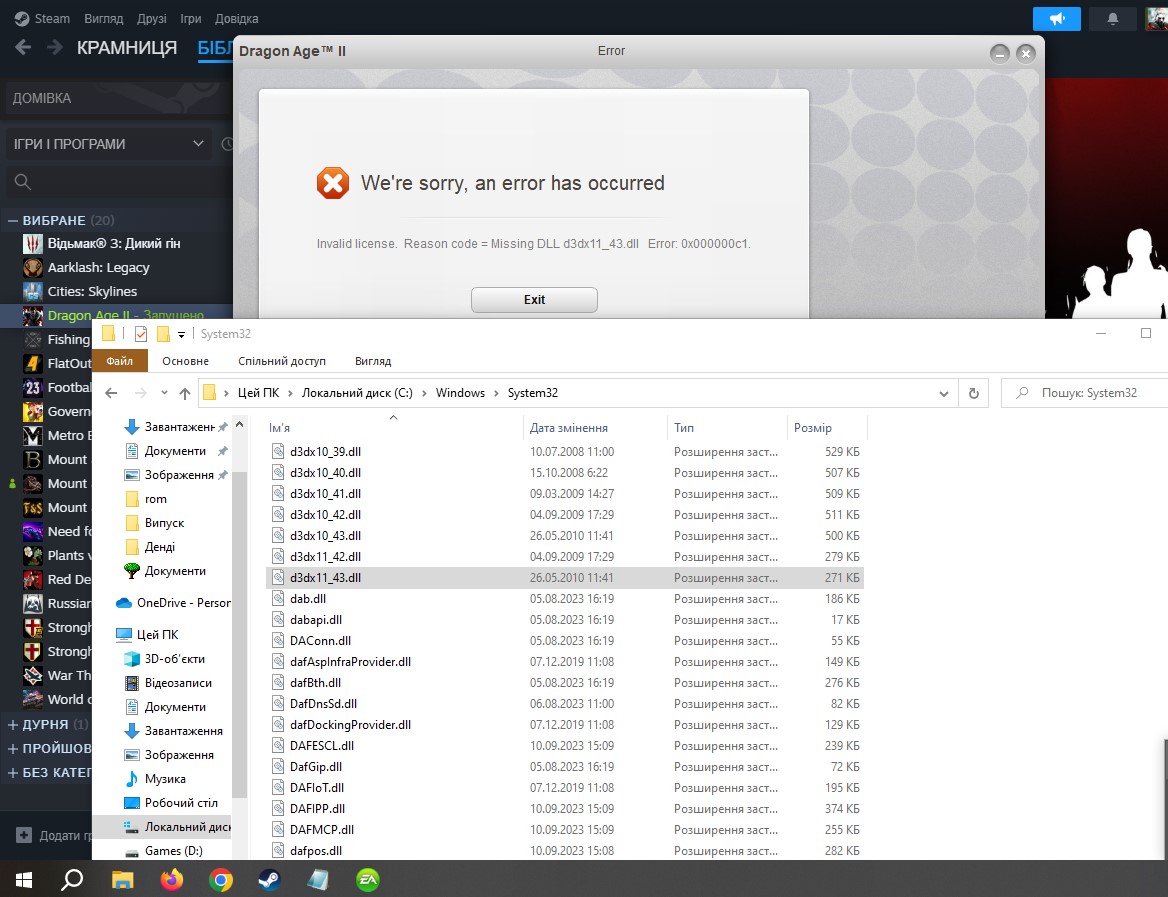Viewport: 1168px width, 897px height.
Task: Go to КРАМНИЦЯ tab in Steam
Action: coord(127,48)
